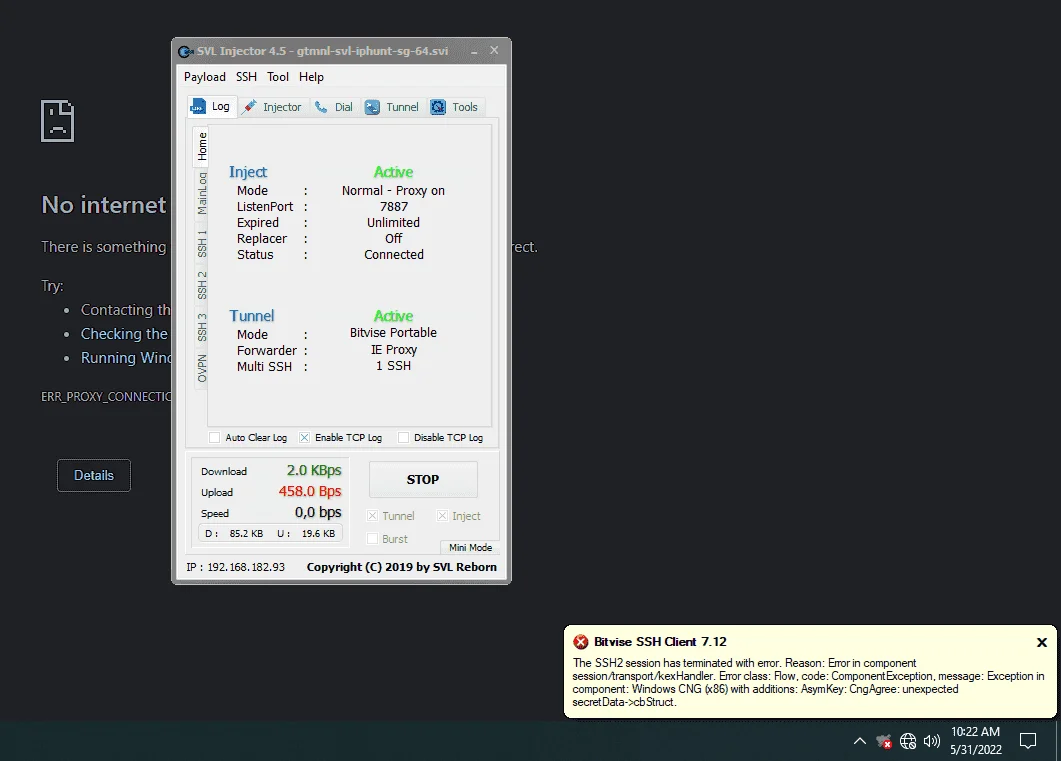Select the vertical SSH 3 tab
Image resolution: width=1061 pixels, height=761 pixels.
pyautogui.click(x=202, y=327)
